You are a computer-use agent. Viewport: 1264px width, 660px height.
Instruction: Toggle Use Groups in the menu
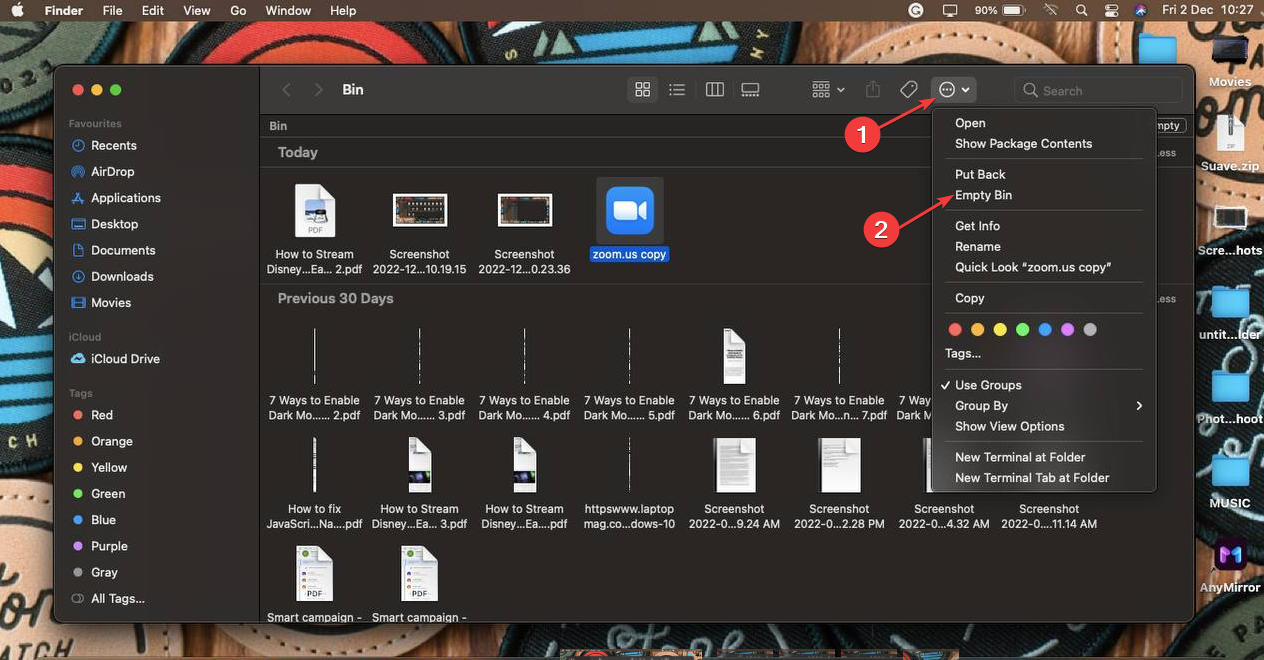pyautogui.click(x=988, y=385)
